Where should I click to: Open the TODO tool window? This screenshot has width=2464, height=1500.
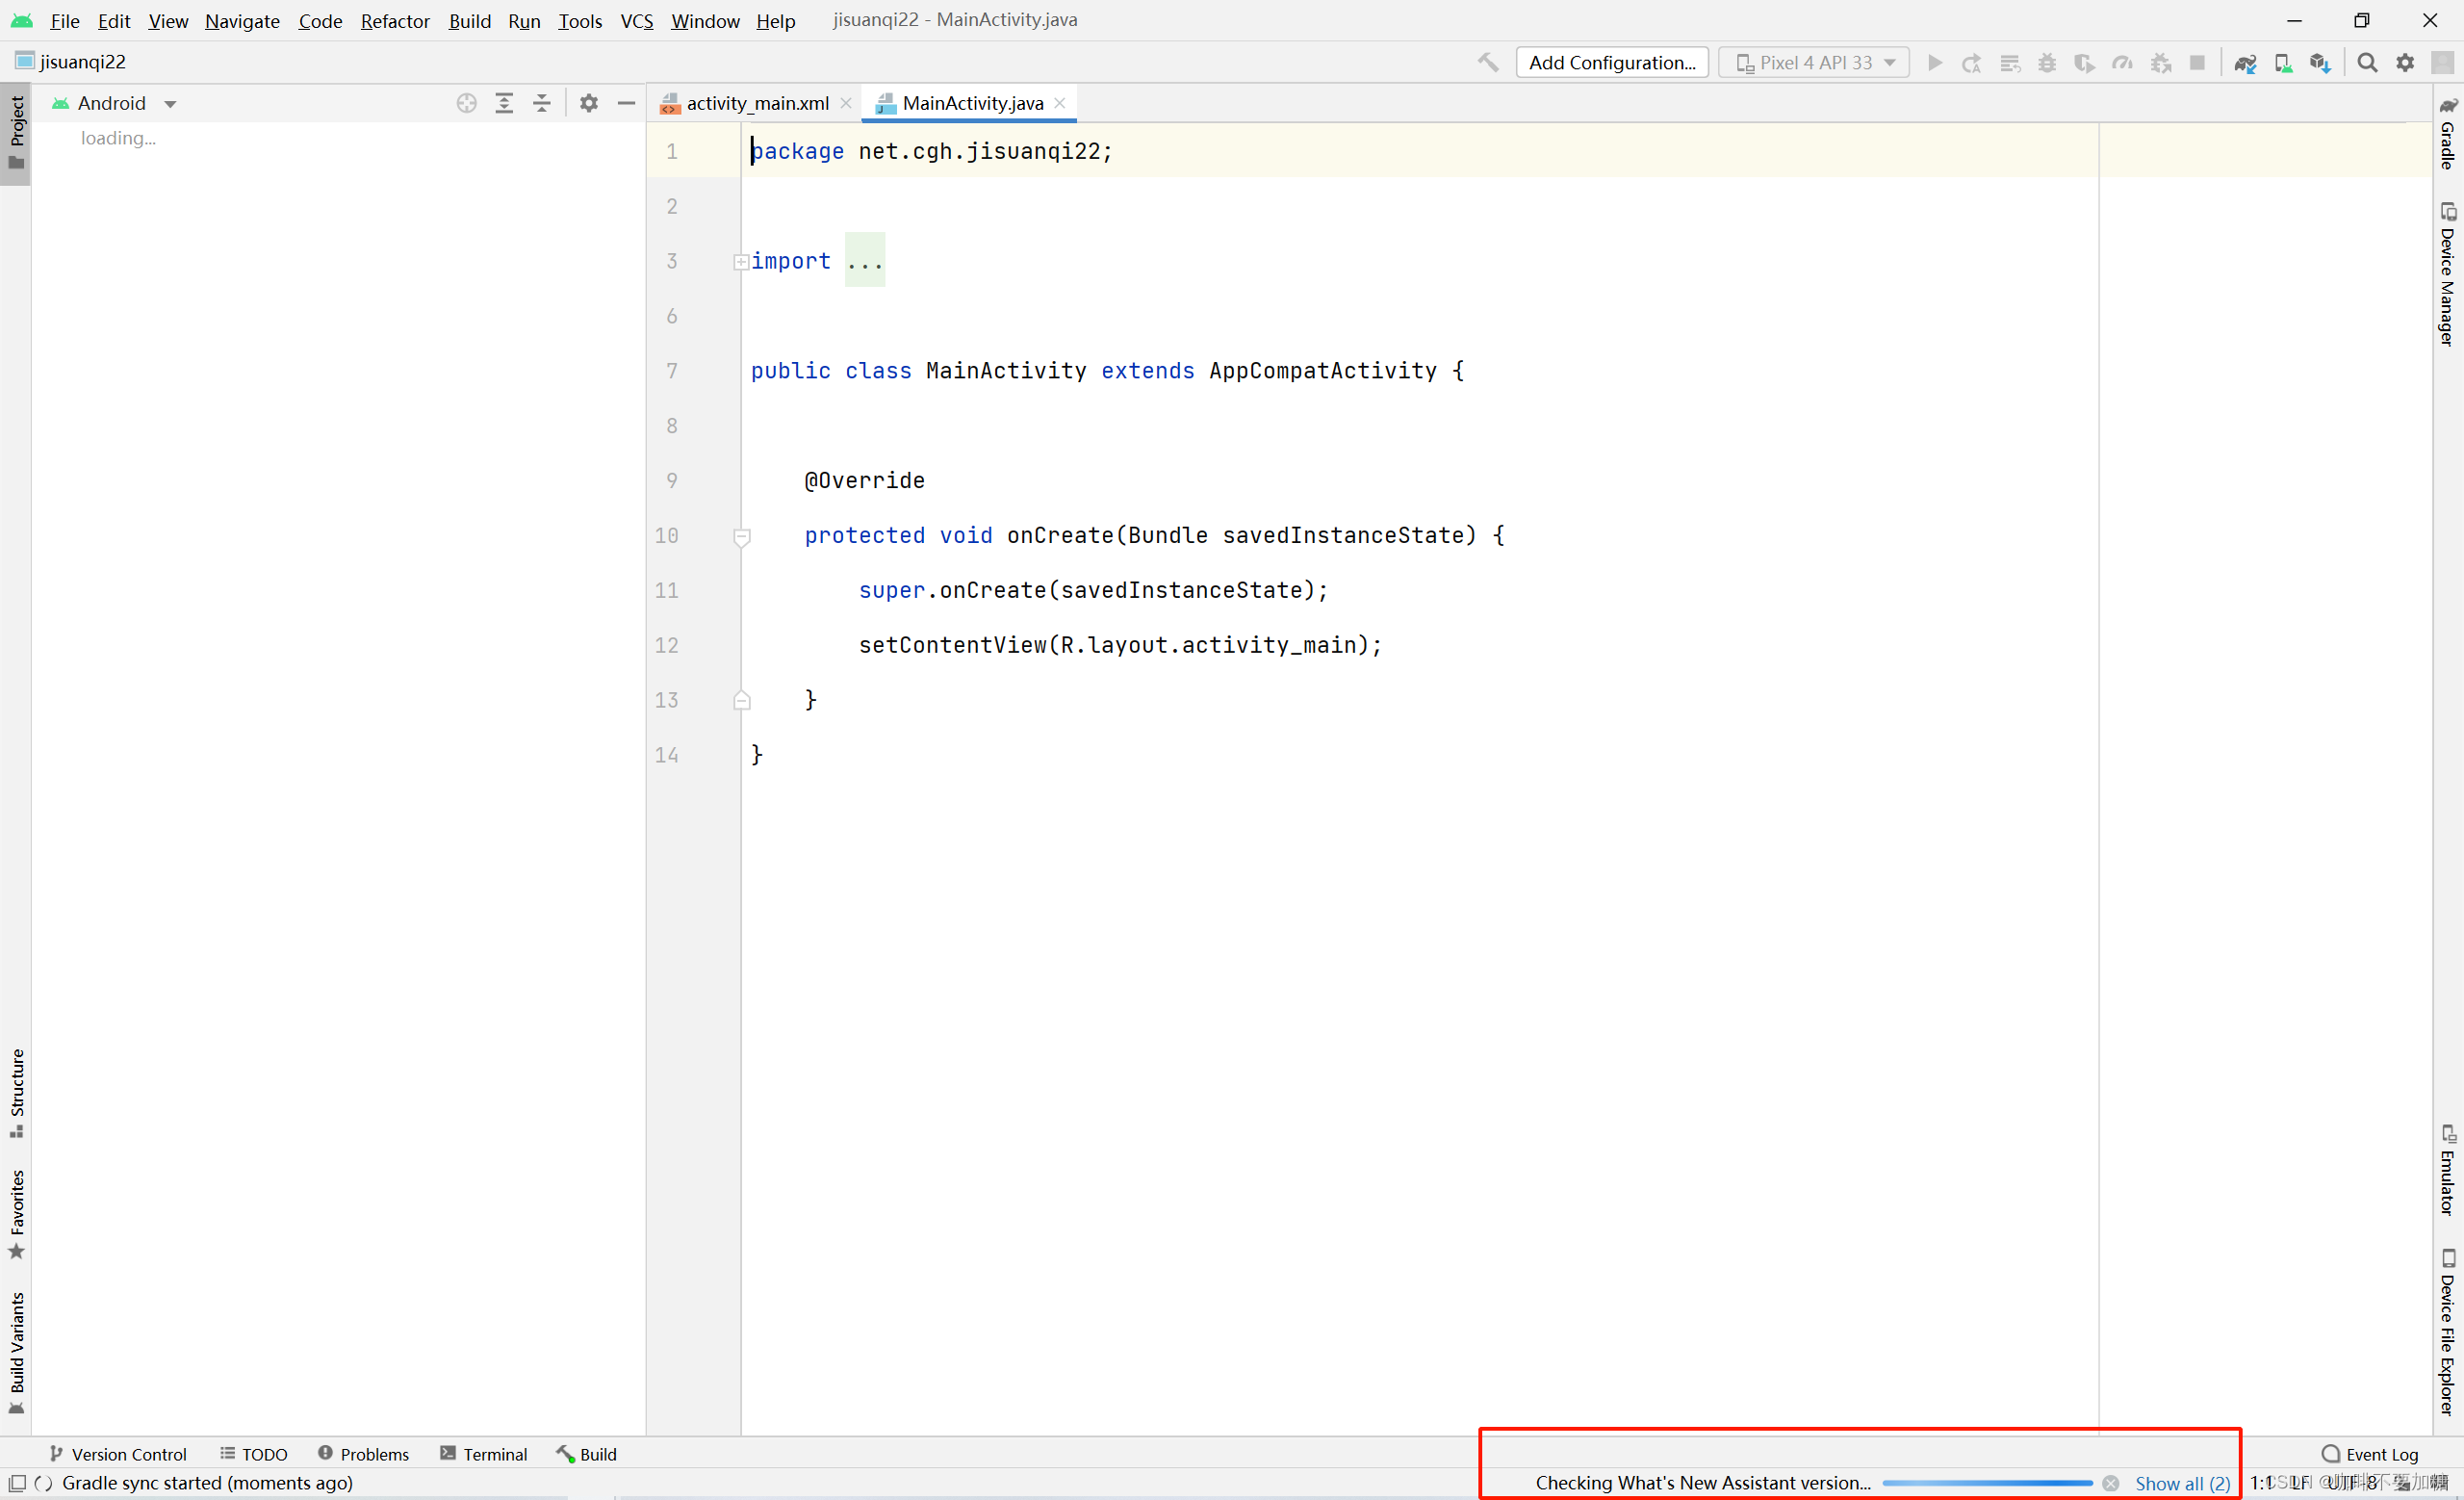tap(254, 1454)
